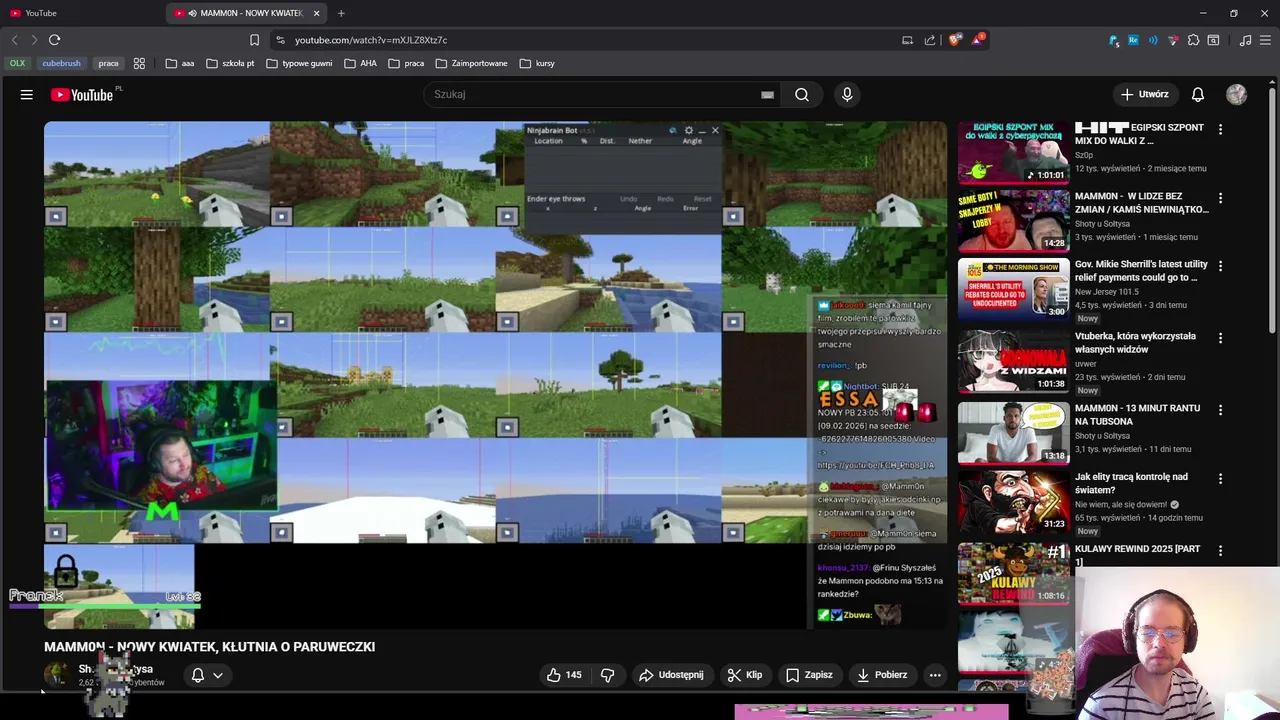Screen dimensions: 1280x720
Task: Open the sidebar search panel icon
Action: (1213, 40)
